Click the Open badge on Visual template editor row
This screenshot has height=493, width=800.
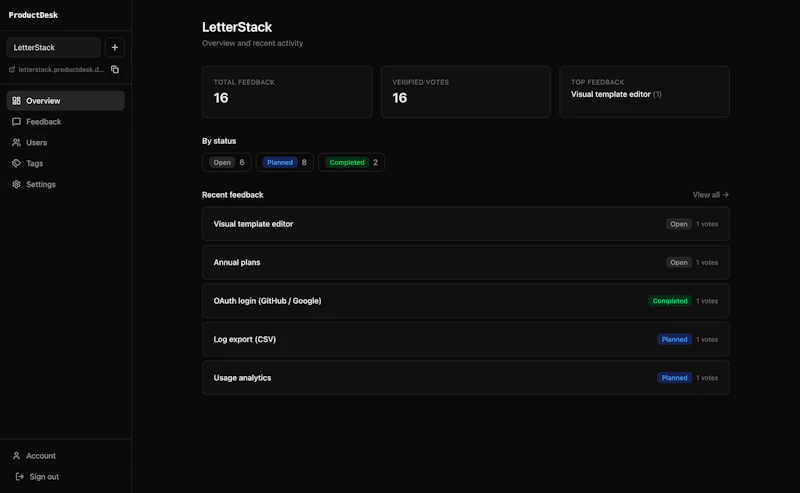click(x=679, y=224)
